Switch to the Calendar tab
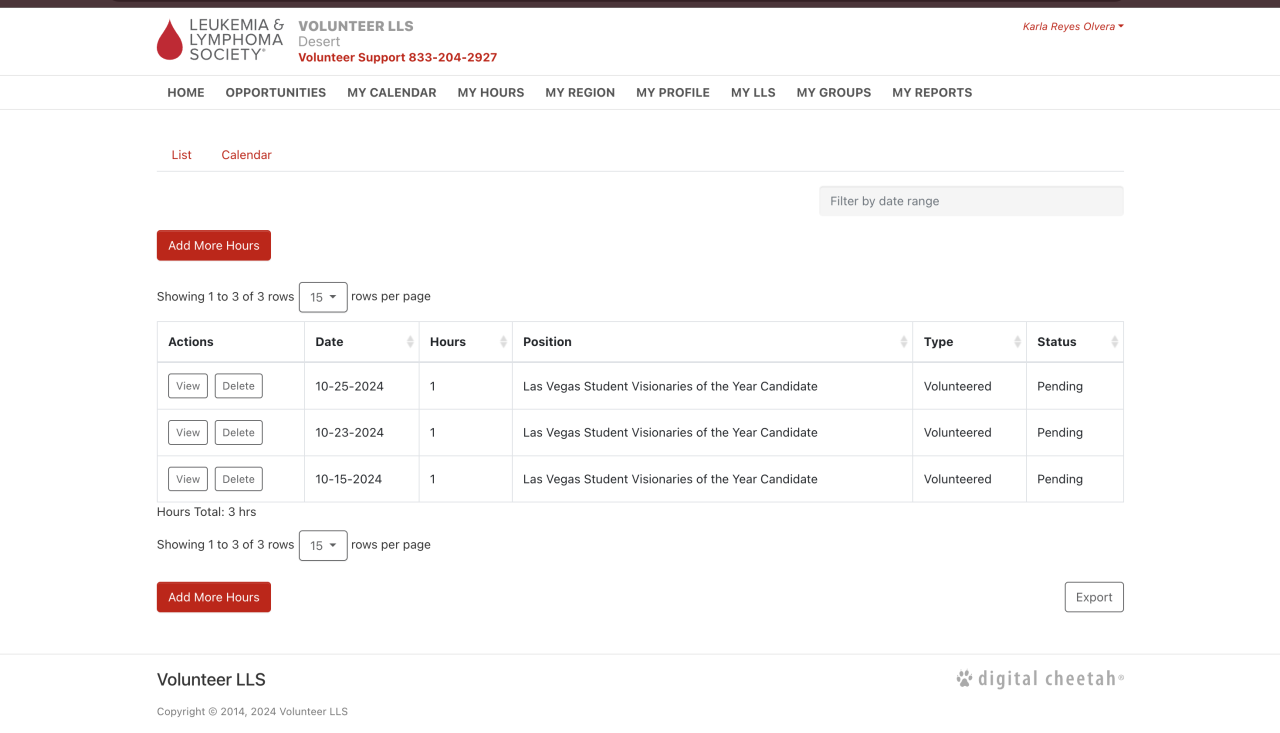 246,155
